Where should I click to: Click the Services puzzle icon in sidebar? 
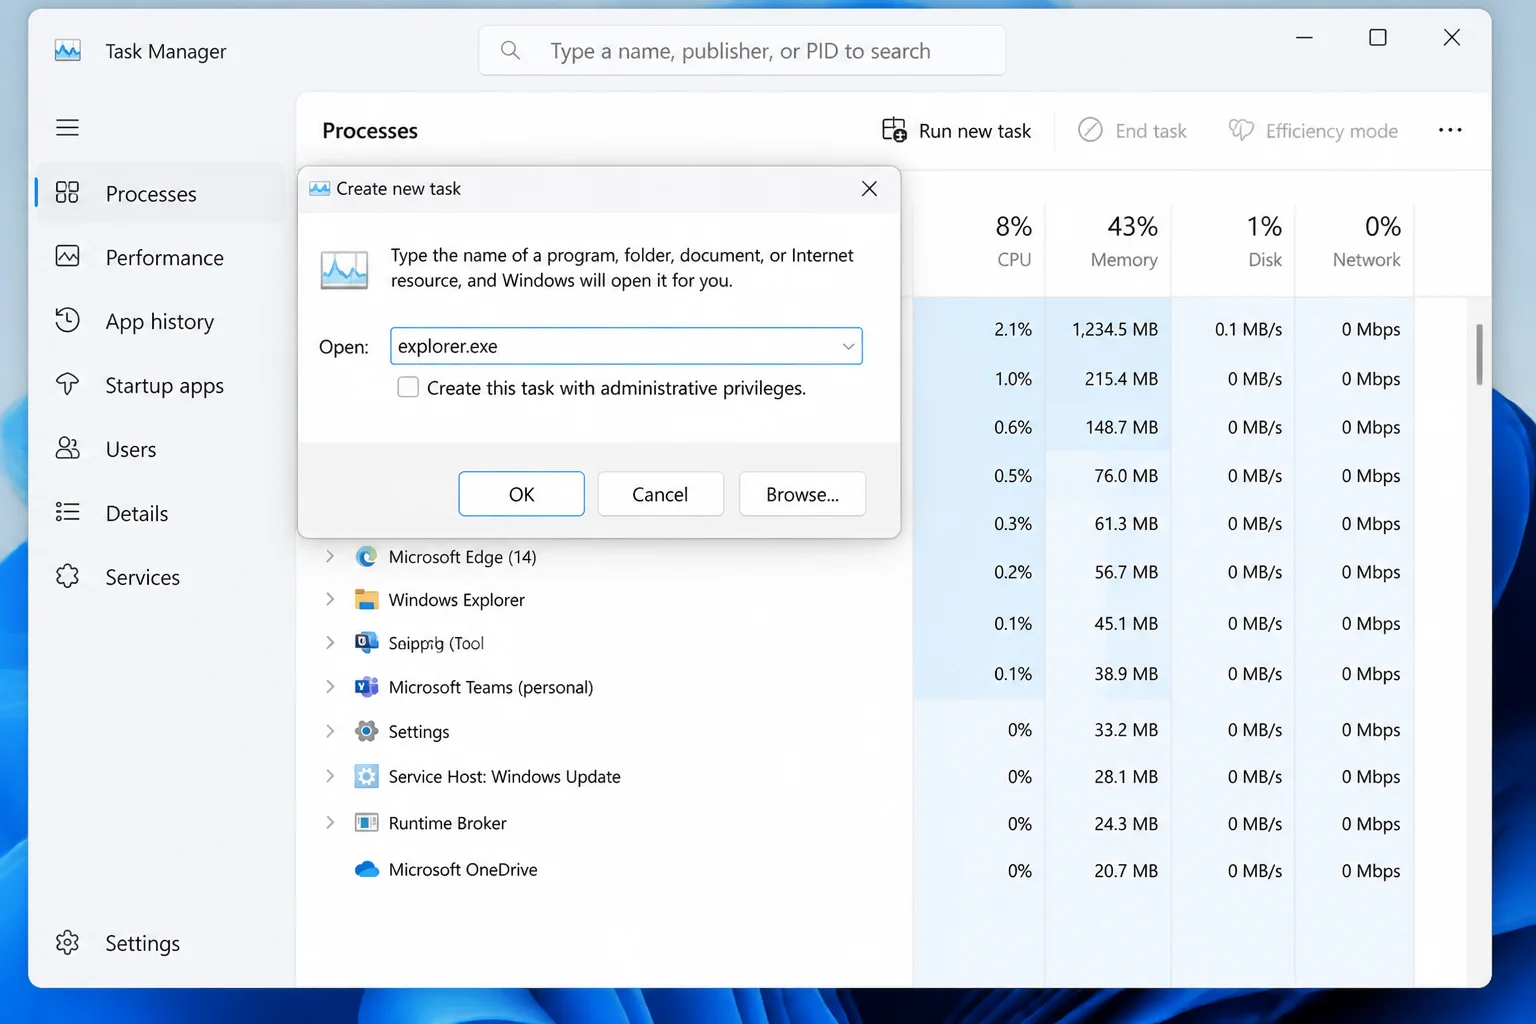tap(67, 577)
